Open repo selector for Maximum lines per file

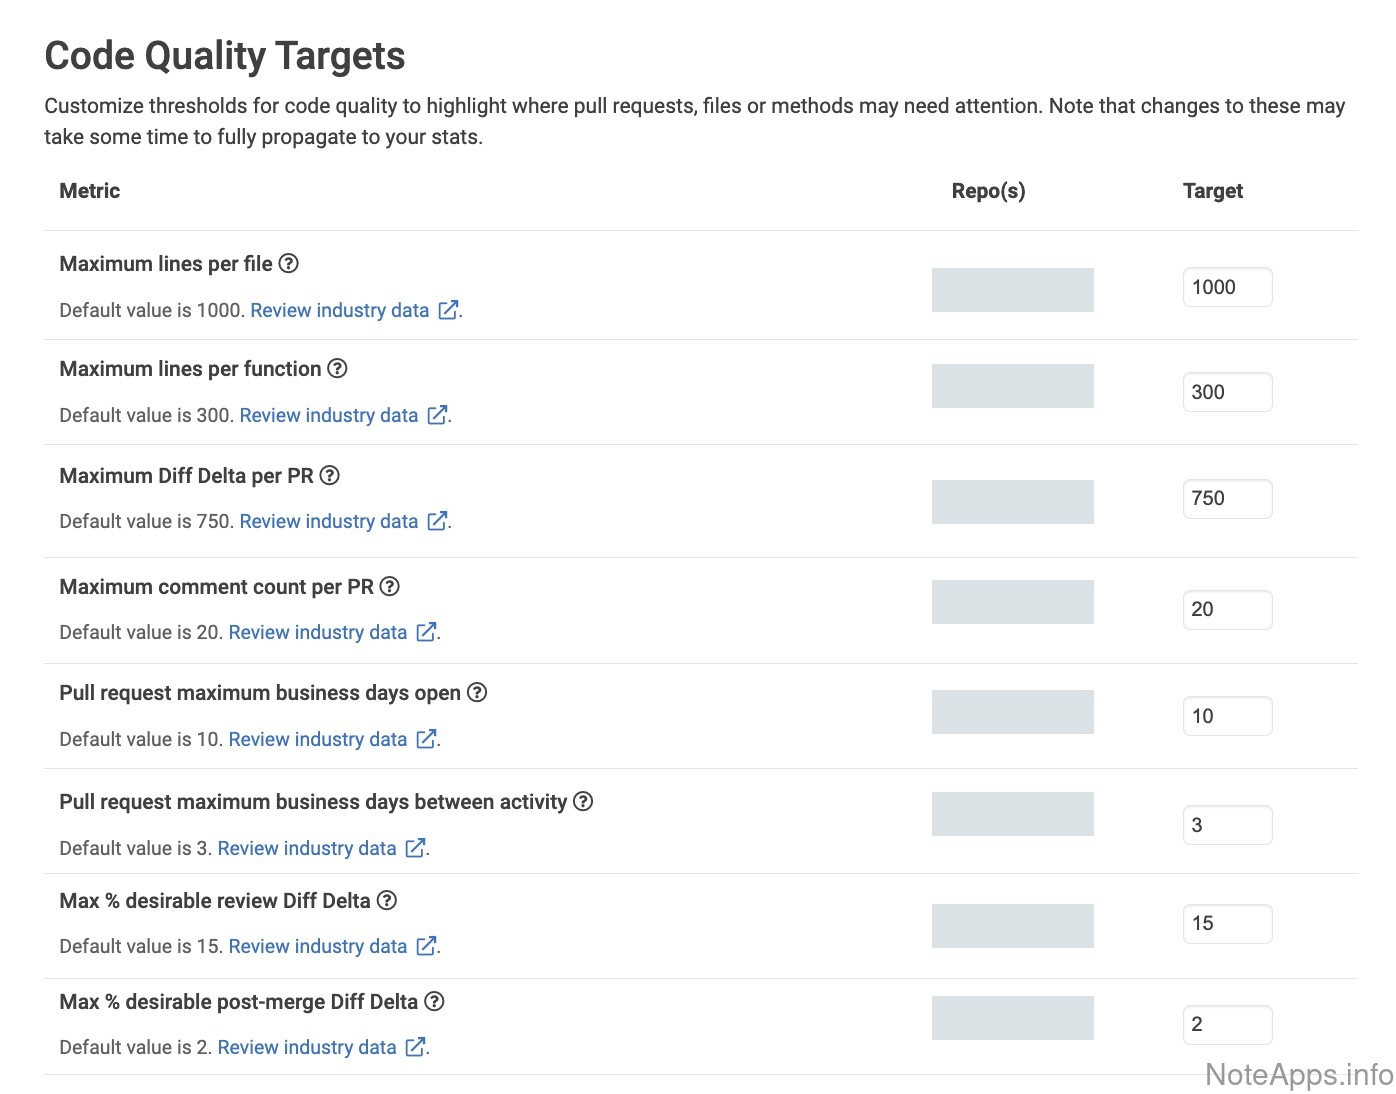(1012, 290)
